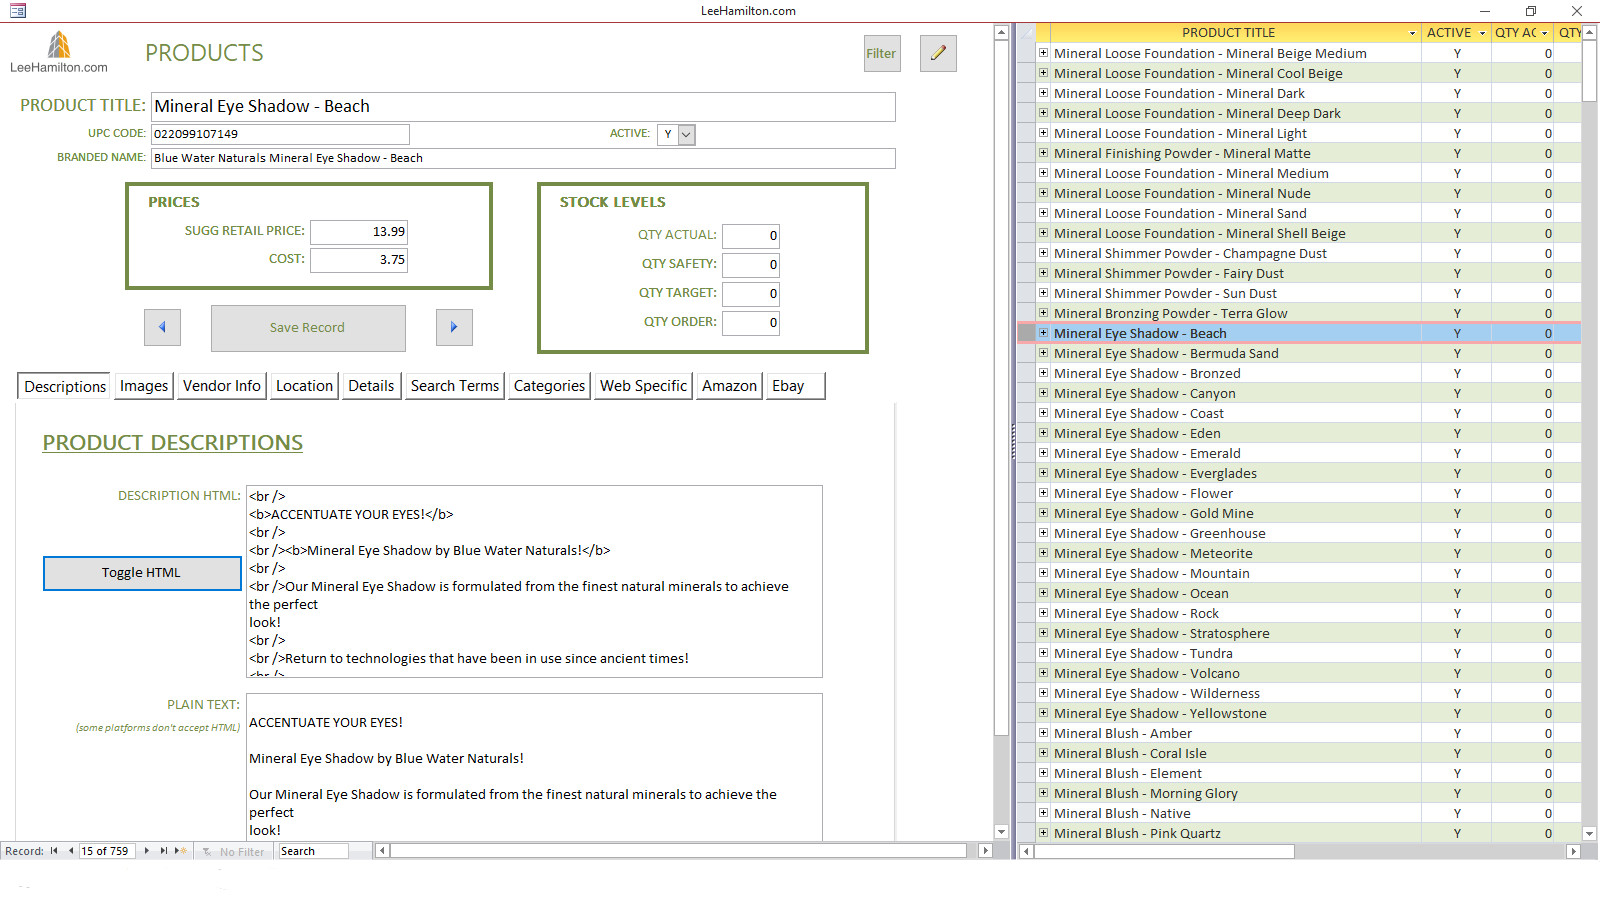
Task: Create new blank record in navigator
Action: 181,851
